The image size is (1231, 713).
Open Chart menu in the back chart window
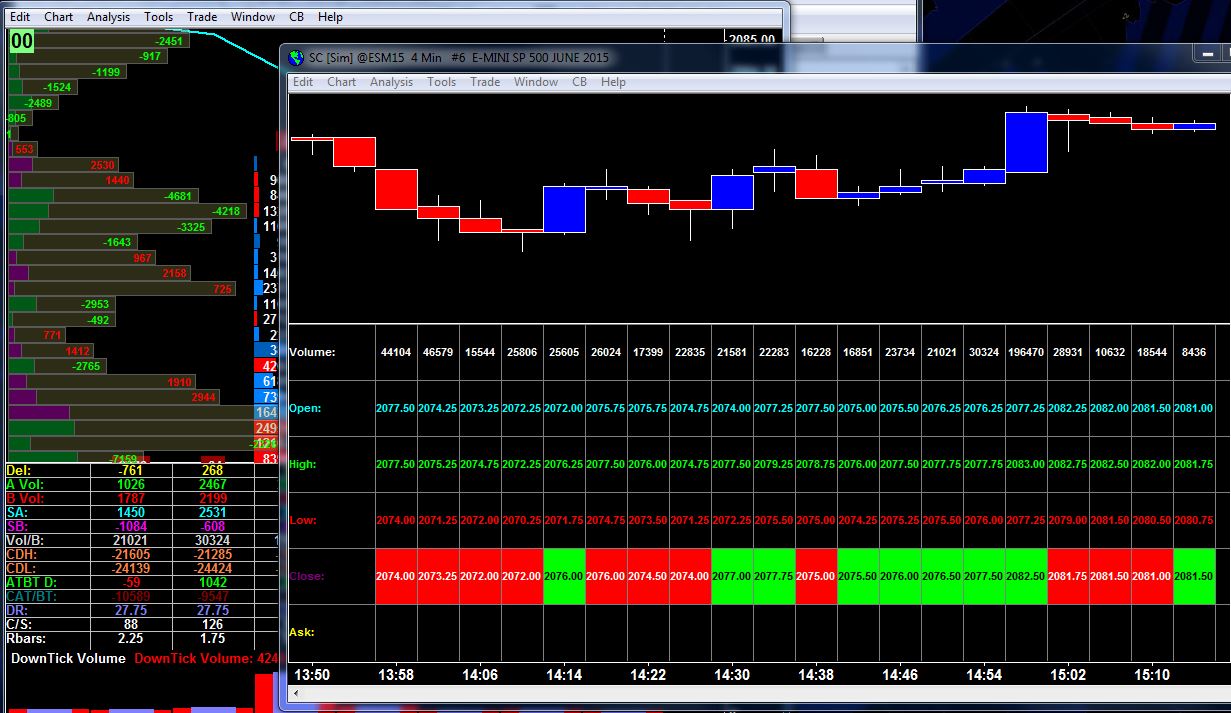click(x=59, y=17)
